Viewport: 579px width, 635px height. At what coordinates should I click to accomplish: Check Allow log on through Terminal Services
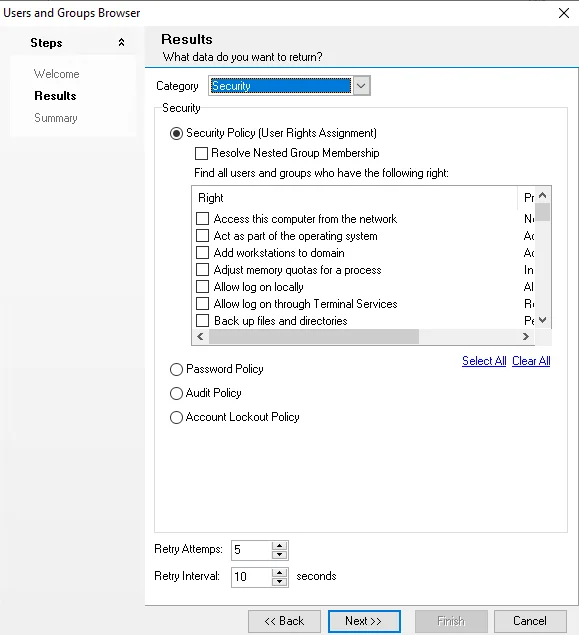pos(202,304)
